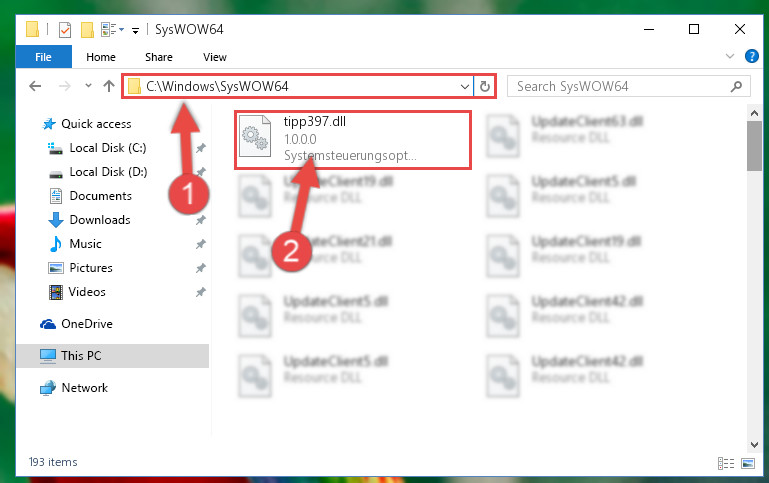Click Properties icon in quick access toolbar
The height and width of the screenshot is (483, 769).
[x=65, y=29]
